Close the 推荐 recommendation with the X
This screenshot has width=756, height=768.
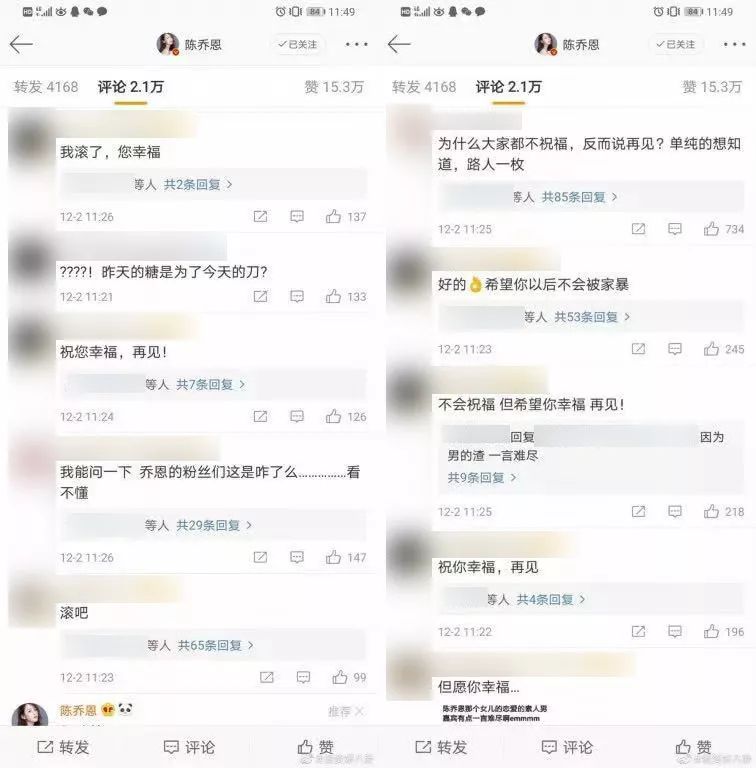[x=359, y=711]
